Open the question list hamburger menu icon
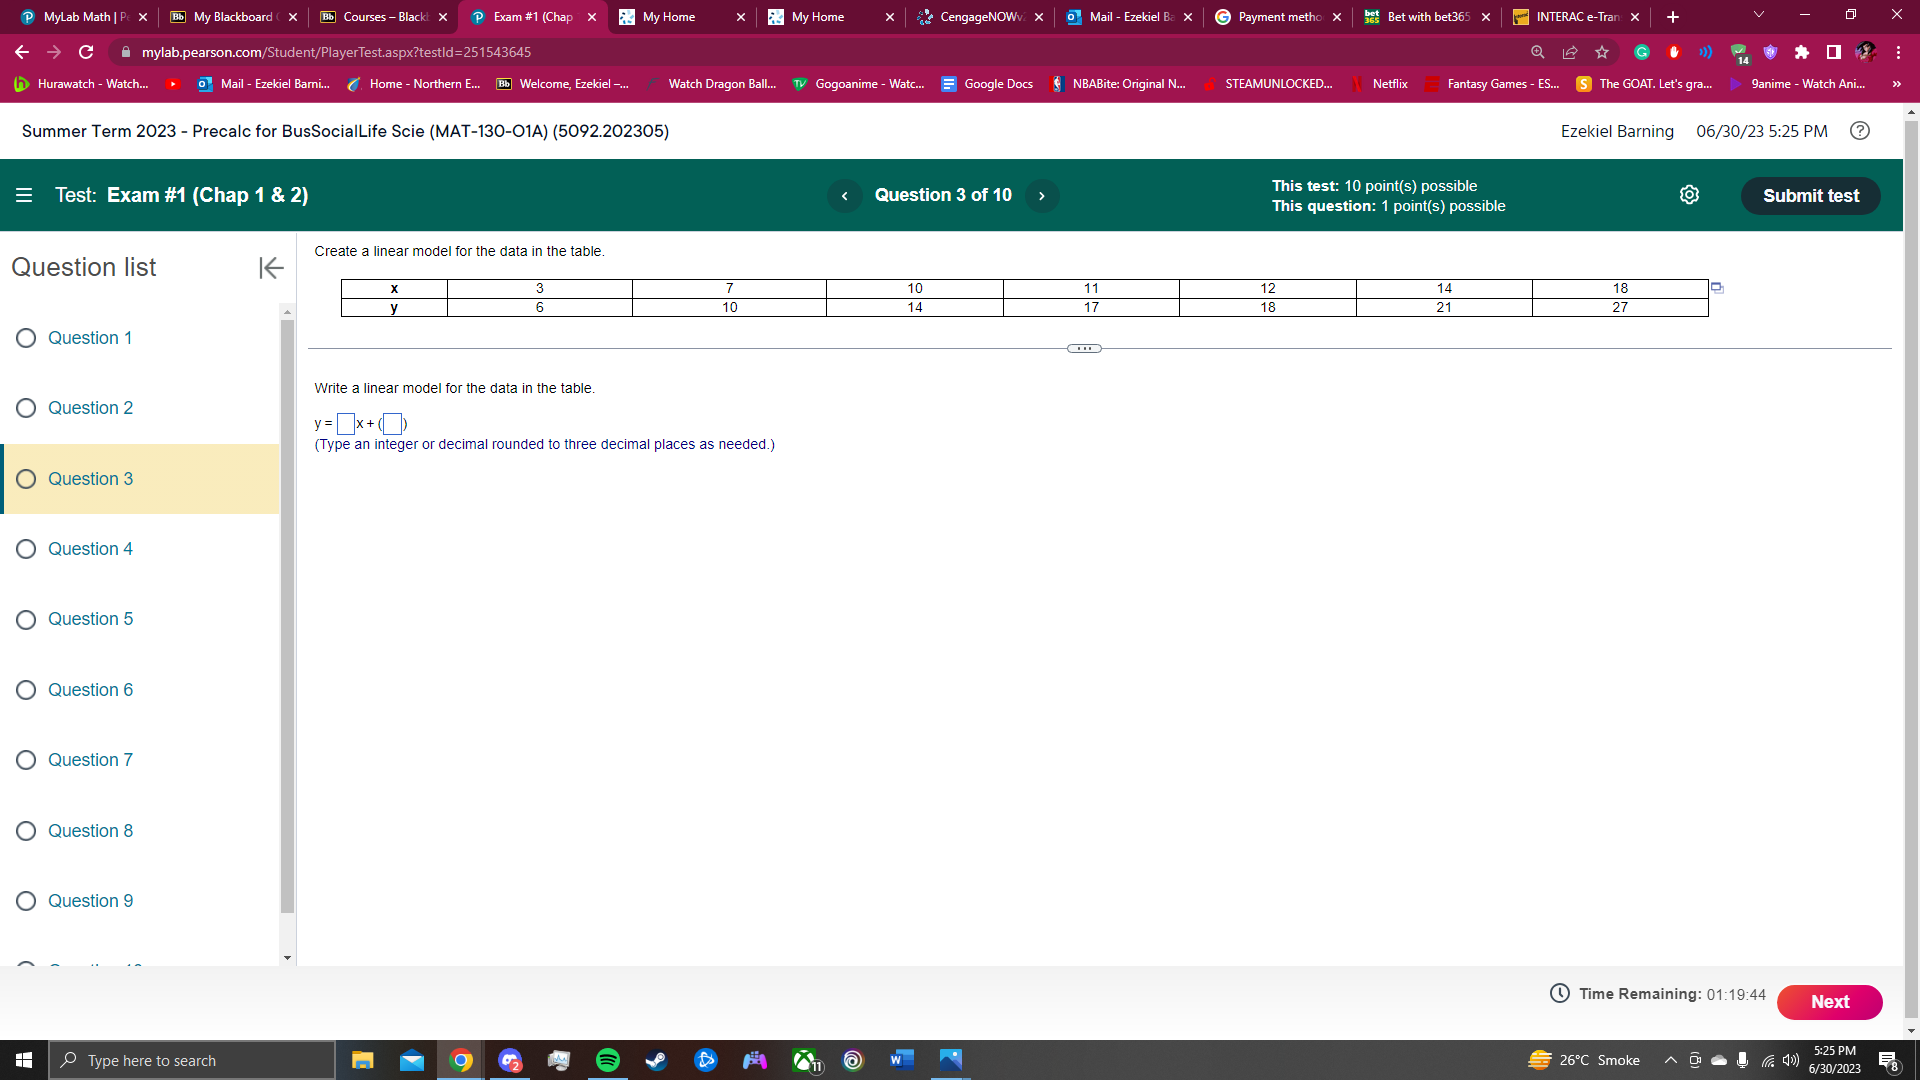 [x=24, y=194]
